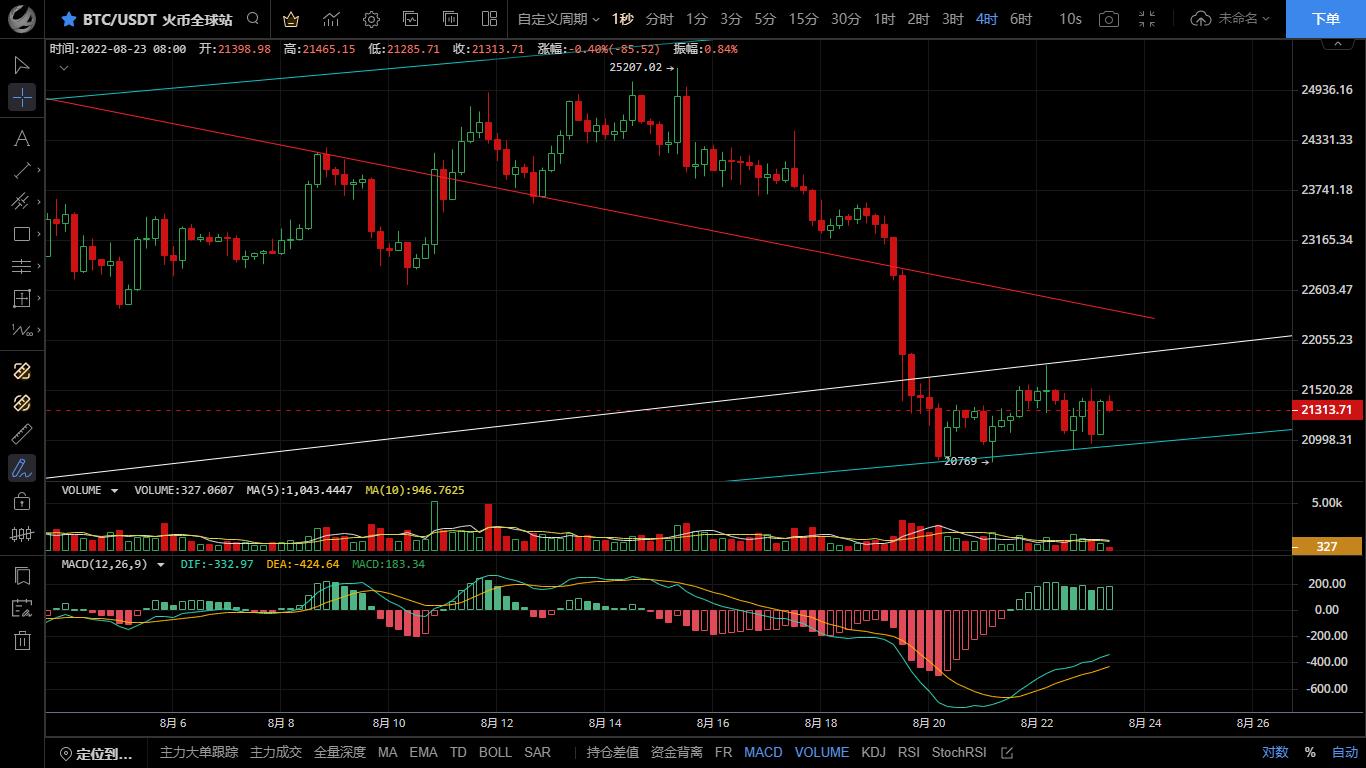The height and width of the screenshot is (768, 1366).
Task: Toggle the blue favorite star for BTC/USDT
Action: coord(68,19)
